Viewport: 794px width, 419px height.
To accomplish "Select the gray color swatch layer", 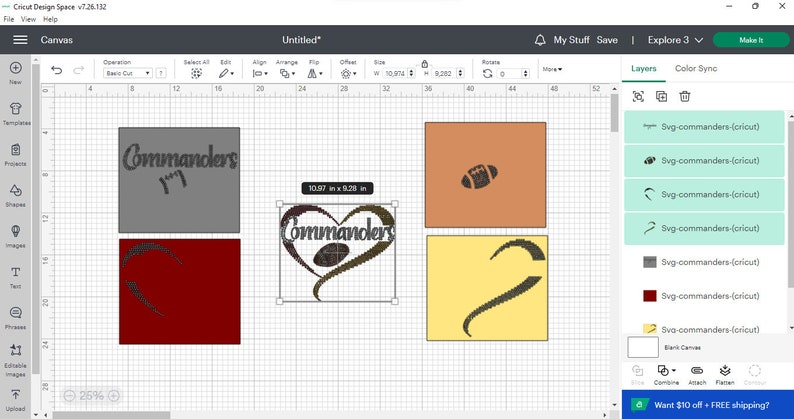I will (704, 262).
